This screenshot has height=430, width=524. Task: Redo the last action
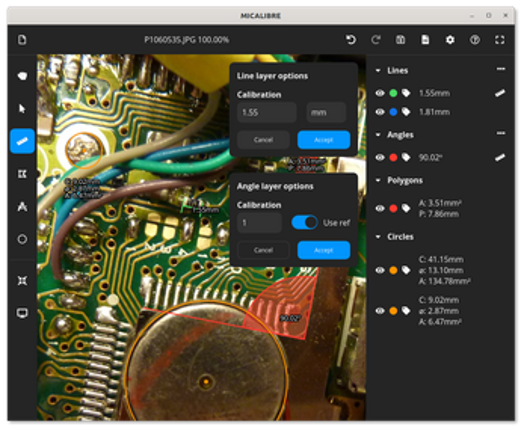376,40
